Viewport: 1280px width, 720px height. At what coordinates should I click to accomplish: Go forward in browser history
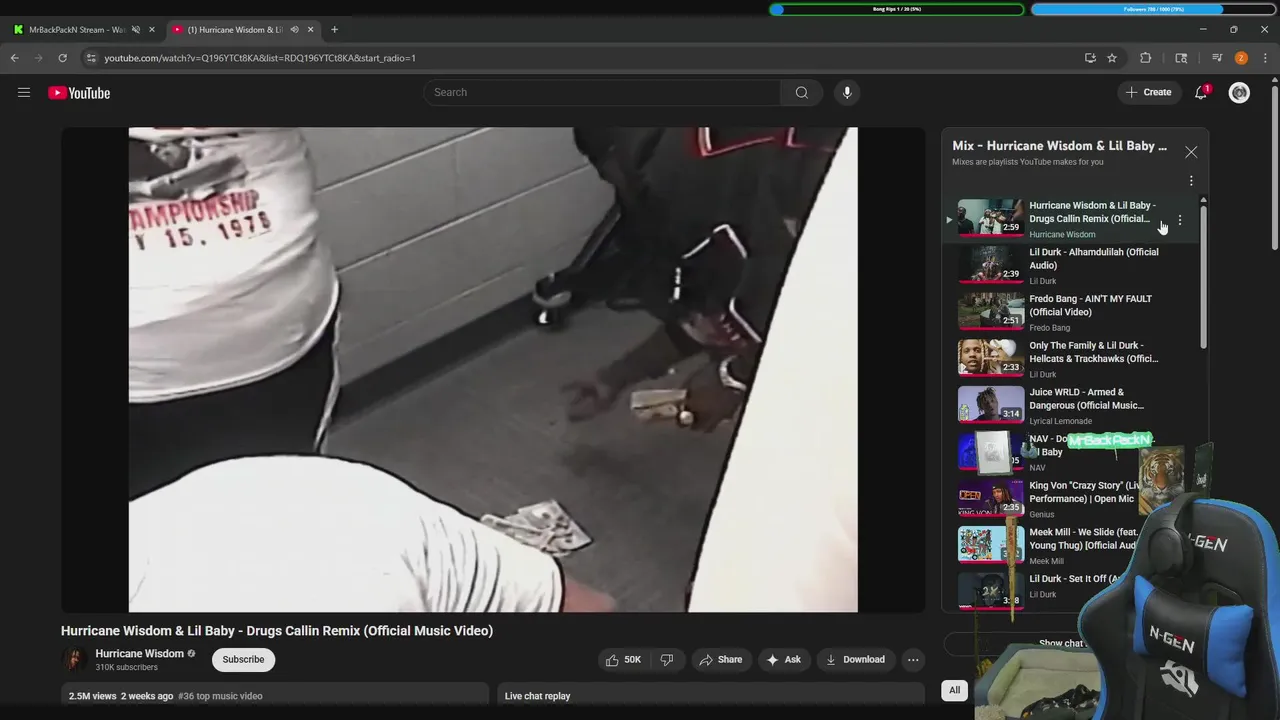(x=39, y=58)
